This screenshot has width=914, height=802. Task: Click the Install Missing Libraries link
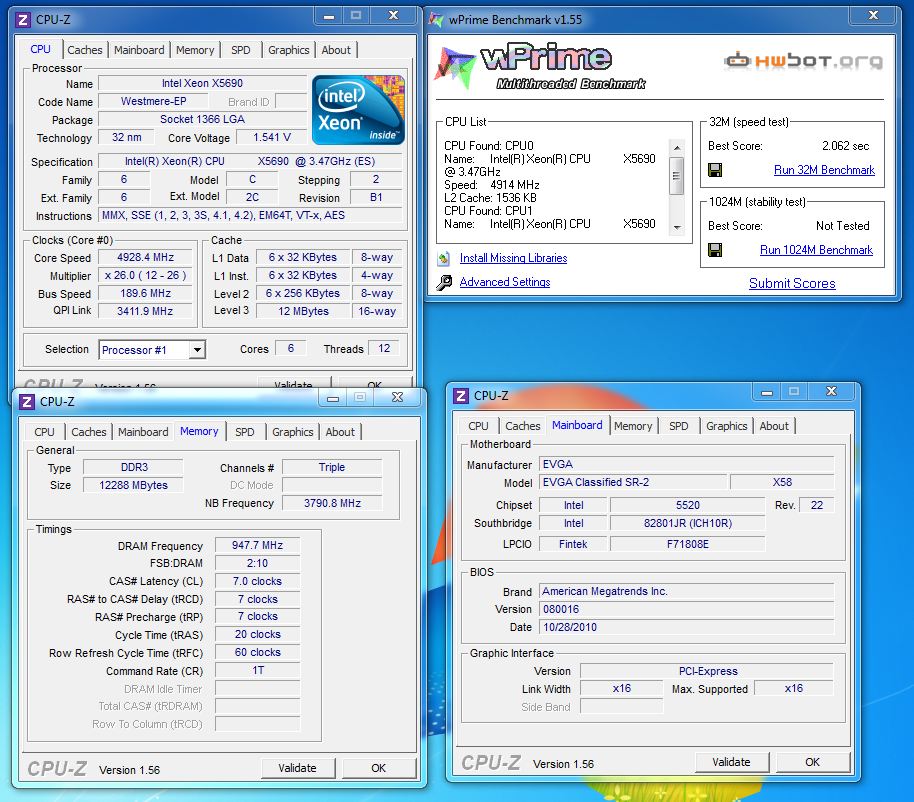514,258
